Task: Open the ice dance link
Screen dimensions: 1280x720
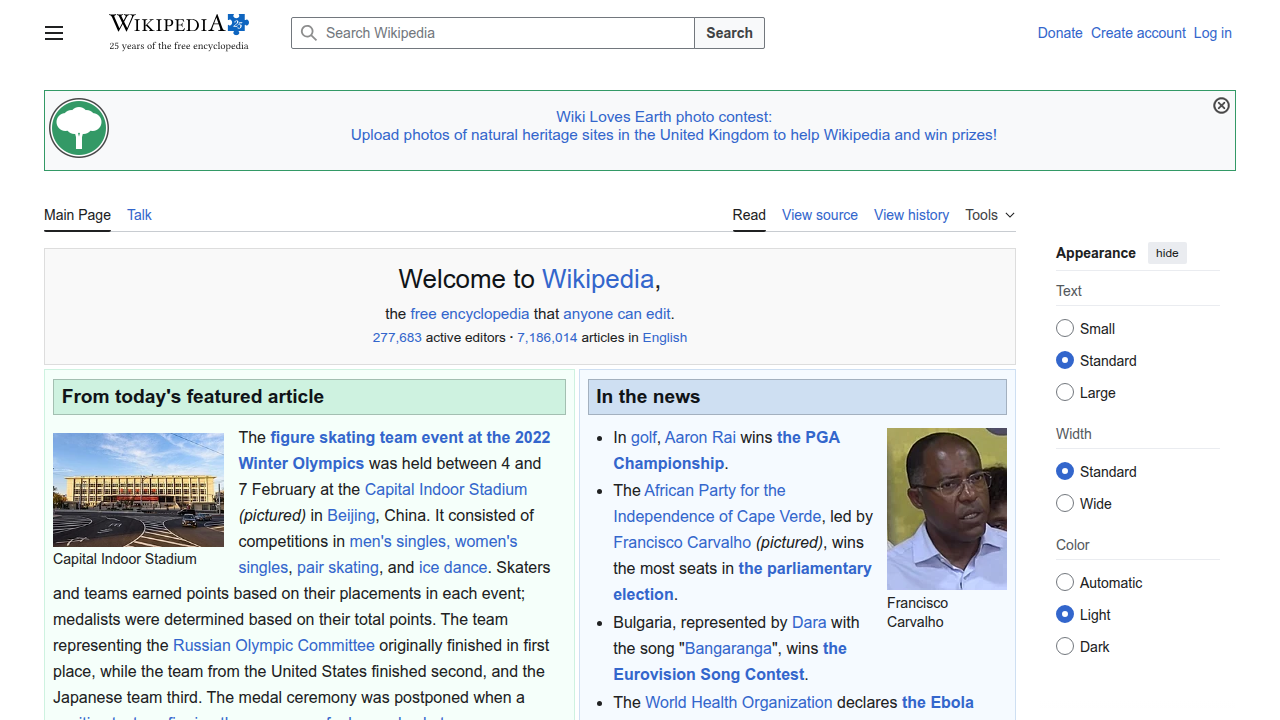Action: coord(453,567)
